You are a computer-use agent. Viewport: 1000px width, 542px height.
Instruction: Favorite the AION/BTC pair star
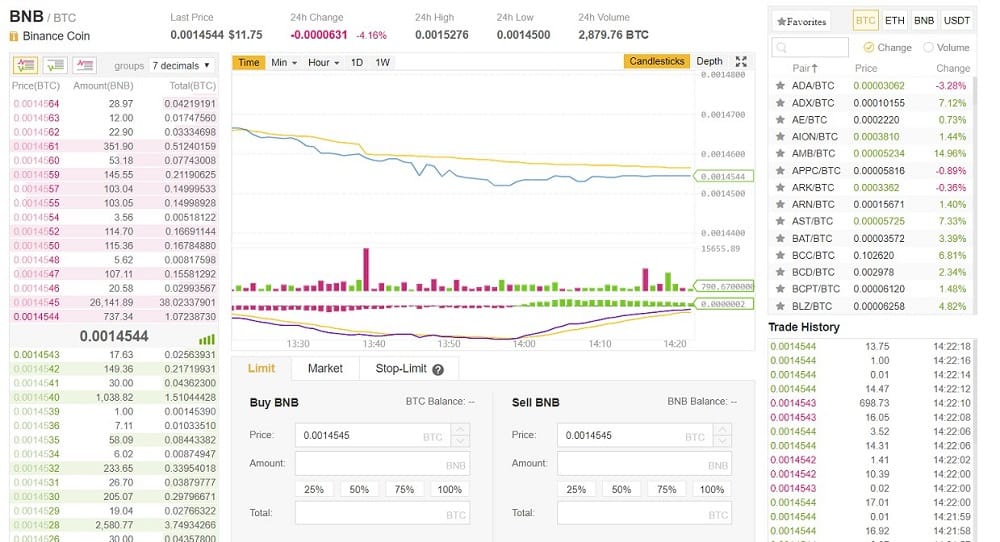pyautogui.click(x=779, y=136)
